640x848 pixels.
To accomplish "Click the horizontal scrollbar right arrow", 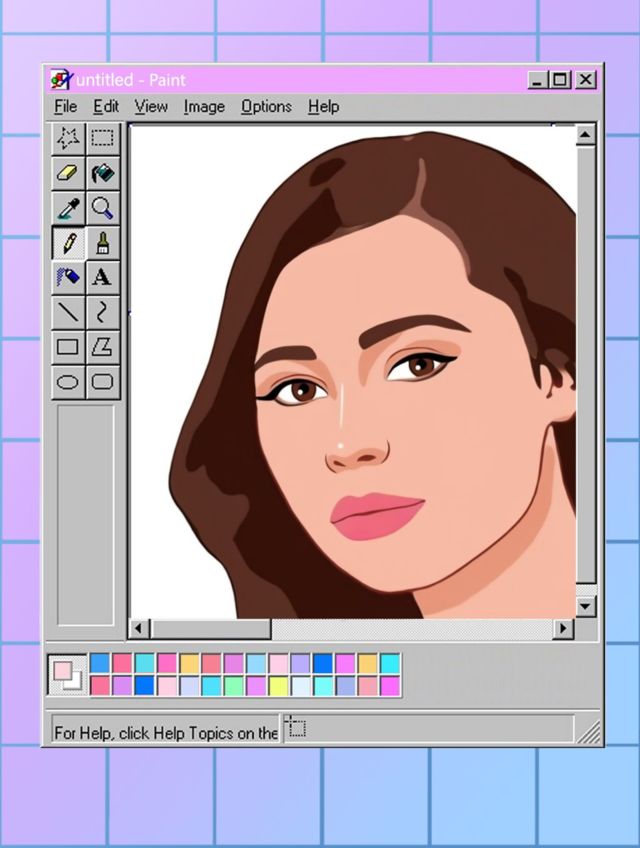I will (563, 628).
